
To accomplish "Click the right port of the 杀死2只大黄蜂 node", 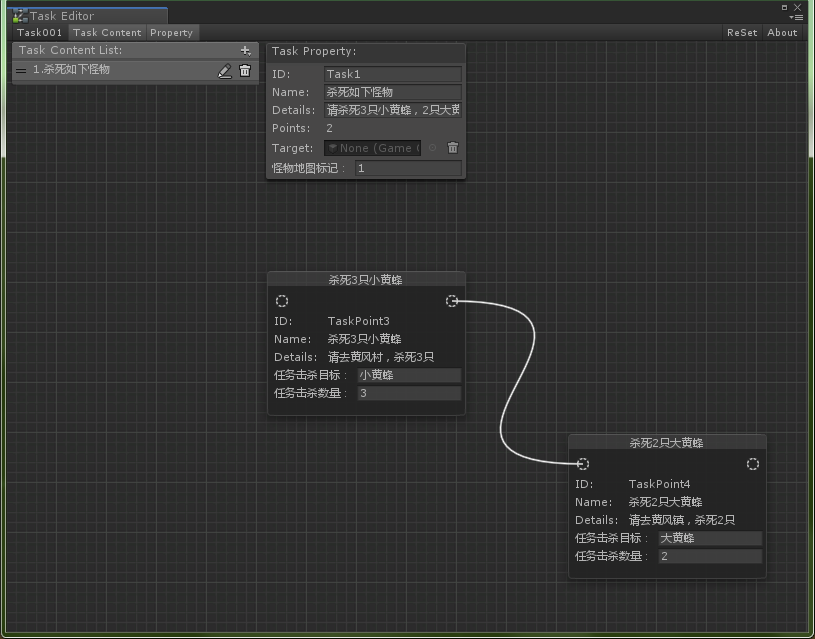I will pyautogui.click(x=753, y=463).
